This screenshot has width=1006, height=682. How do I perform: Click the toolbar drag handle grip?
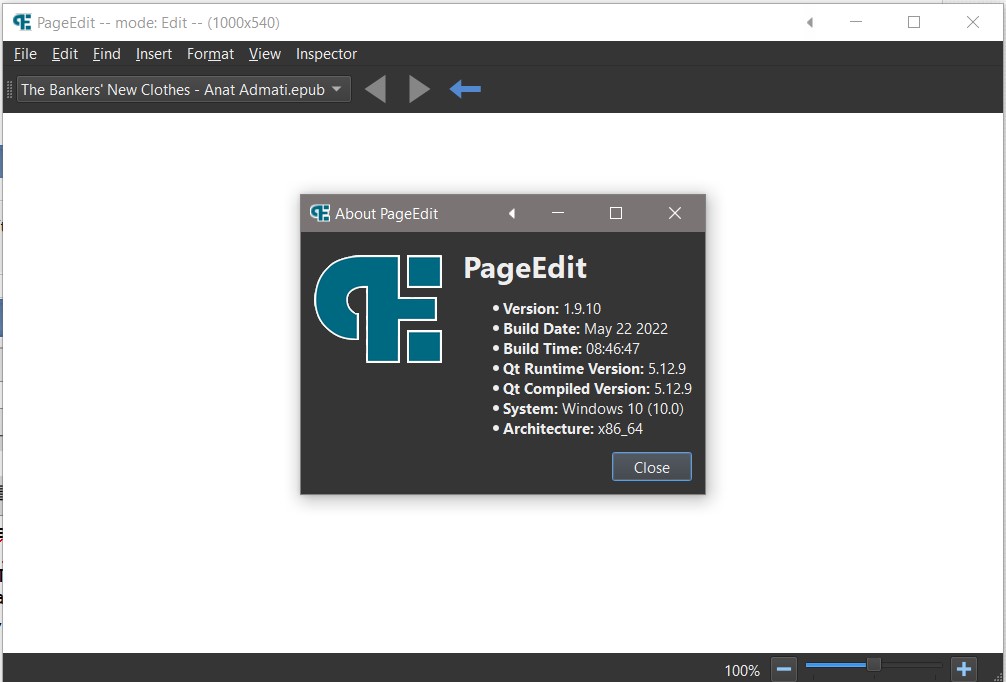[x=9, y=89]
